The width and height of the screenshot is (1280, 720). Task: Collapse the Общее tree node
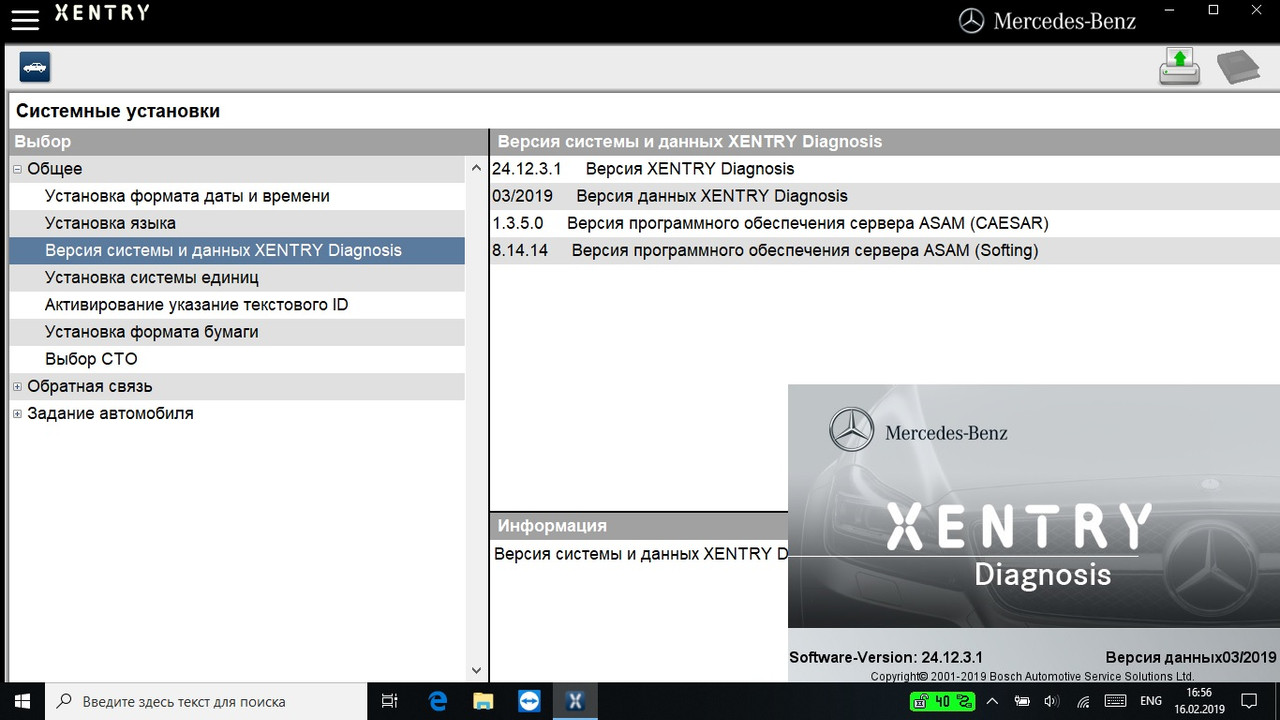[17, 169]
